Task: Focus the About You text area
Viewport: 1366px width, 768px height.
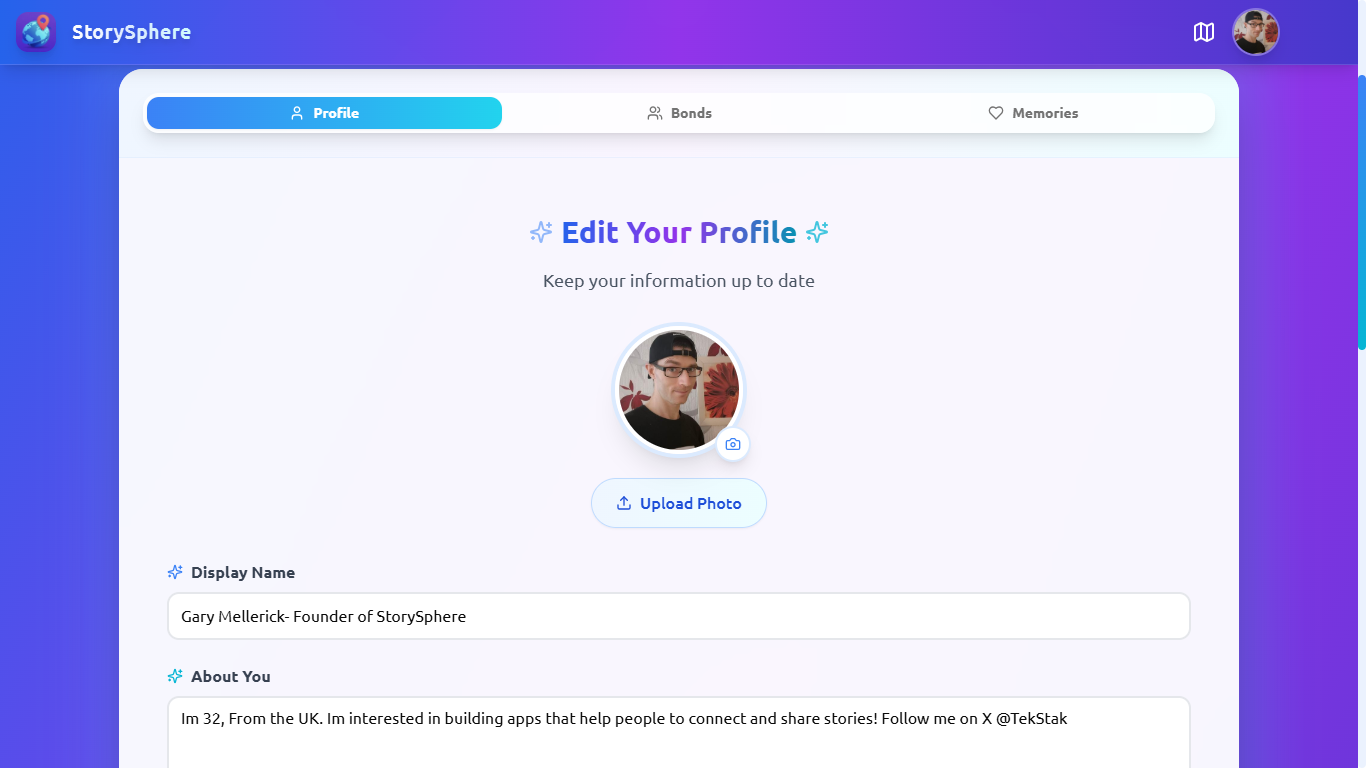Action: 679,733
